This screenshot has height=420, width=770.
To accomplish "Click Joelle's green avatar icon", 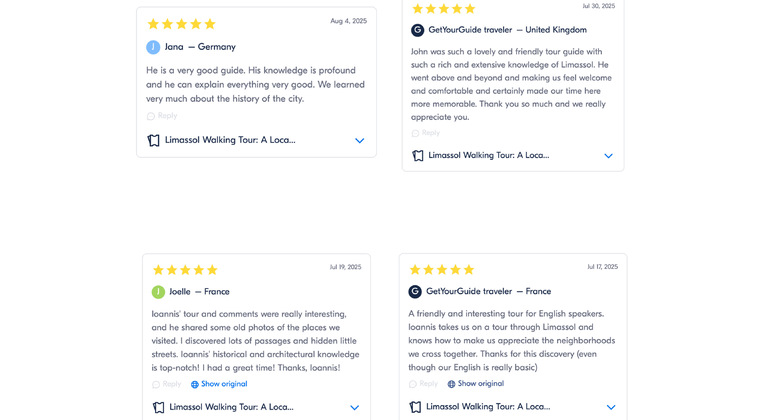I will (158, 292).
